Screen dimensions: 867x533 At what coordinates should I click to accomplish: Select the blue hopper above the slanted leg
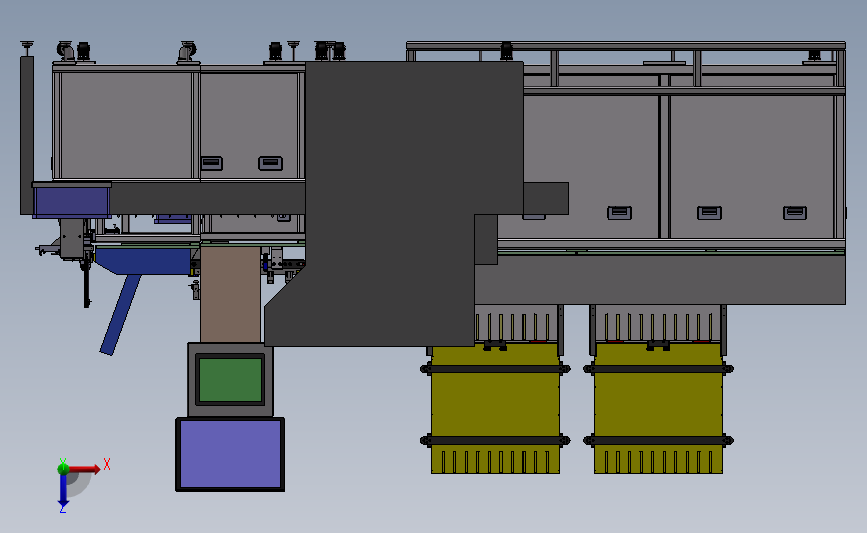click(145, 261)
